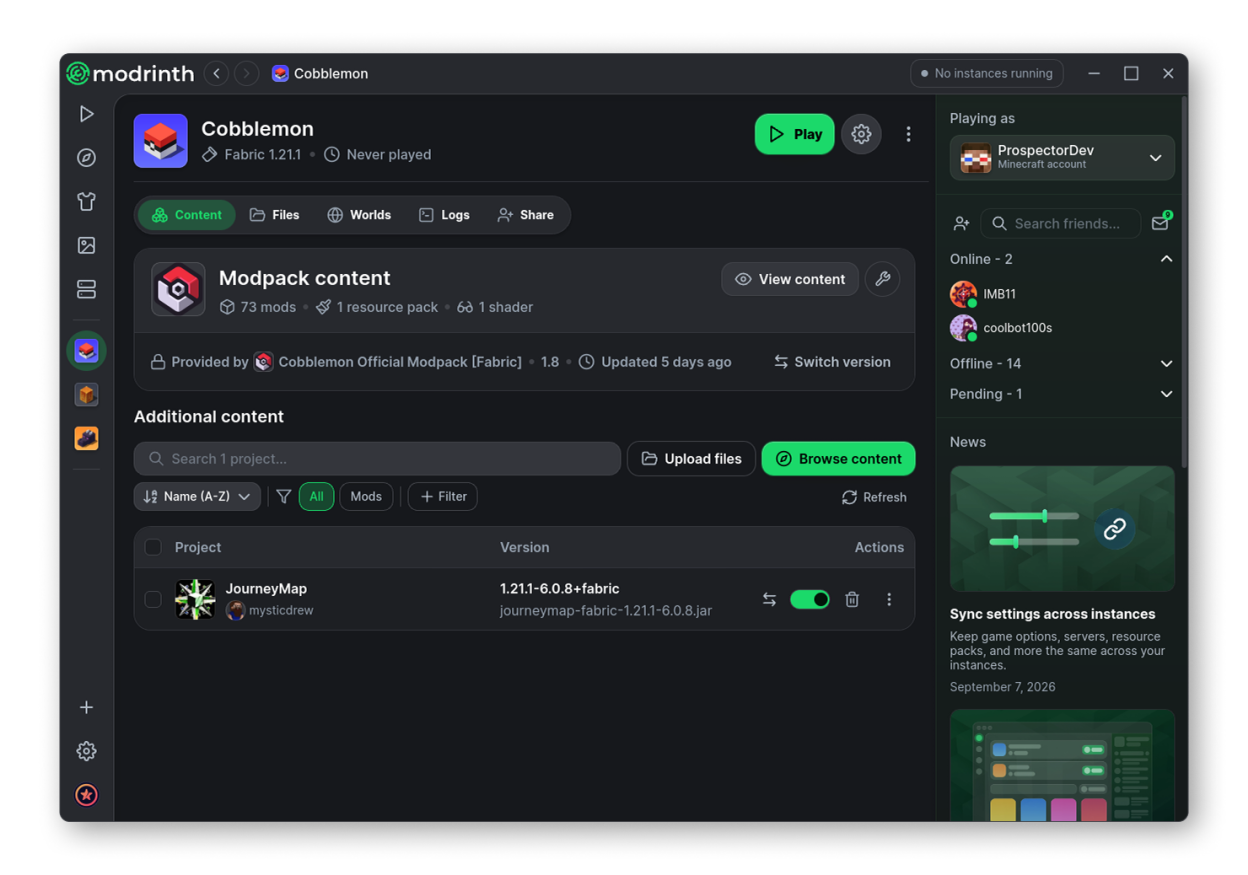The height and width of the screenshot is (875, 1248).
Task: Open the add Filter dropdown
Action: pos(443,496)
